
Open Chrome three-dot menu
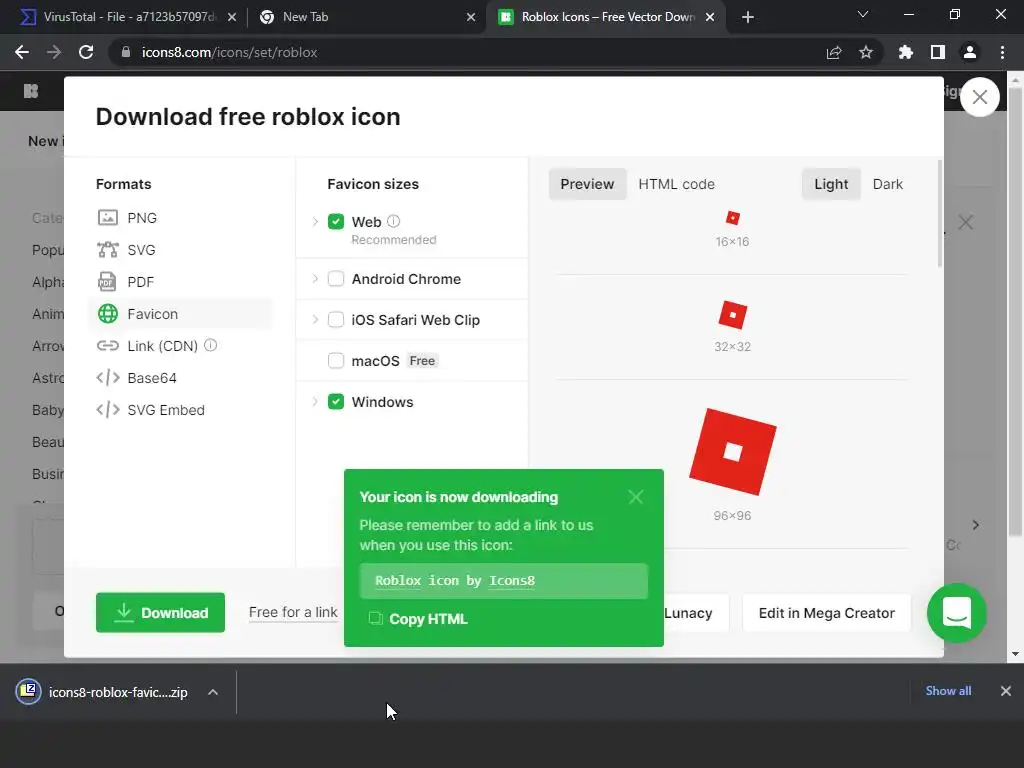click(x=1002, y=52)
